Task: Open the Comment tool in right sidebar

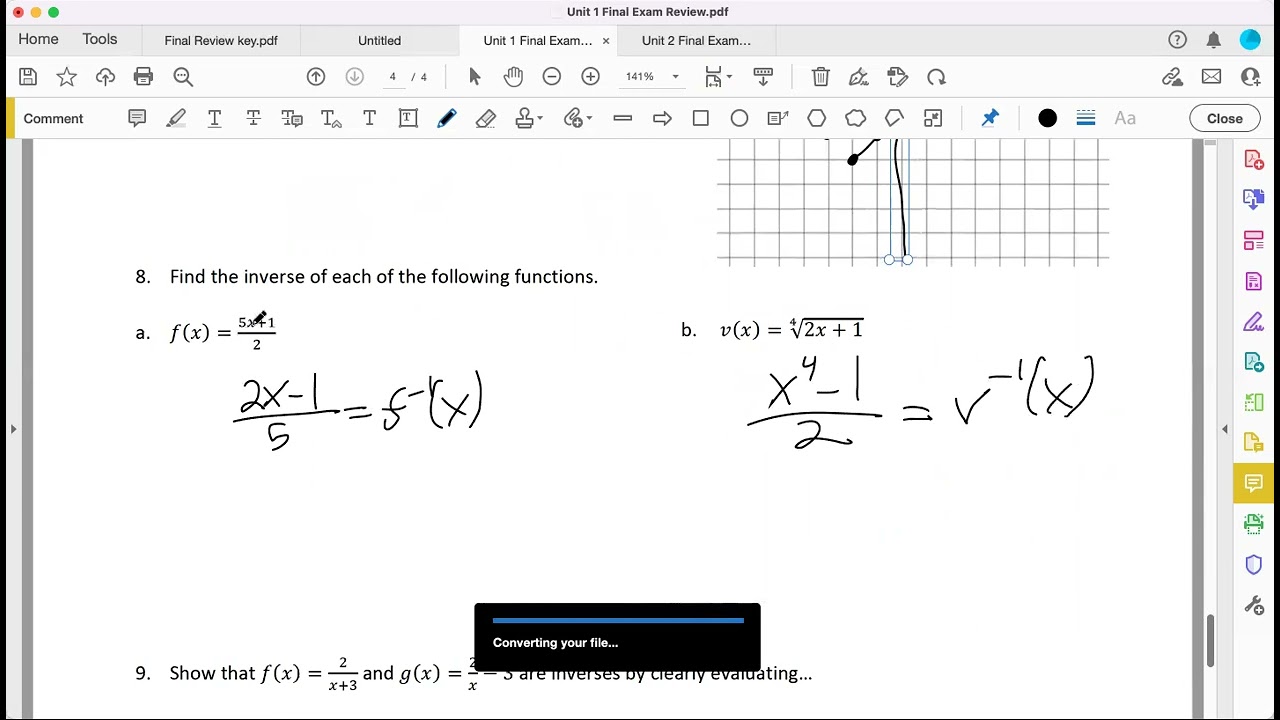Action: (x=1254, y=484)
